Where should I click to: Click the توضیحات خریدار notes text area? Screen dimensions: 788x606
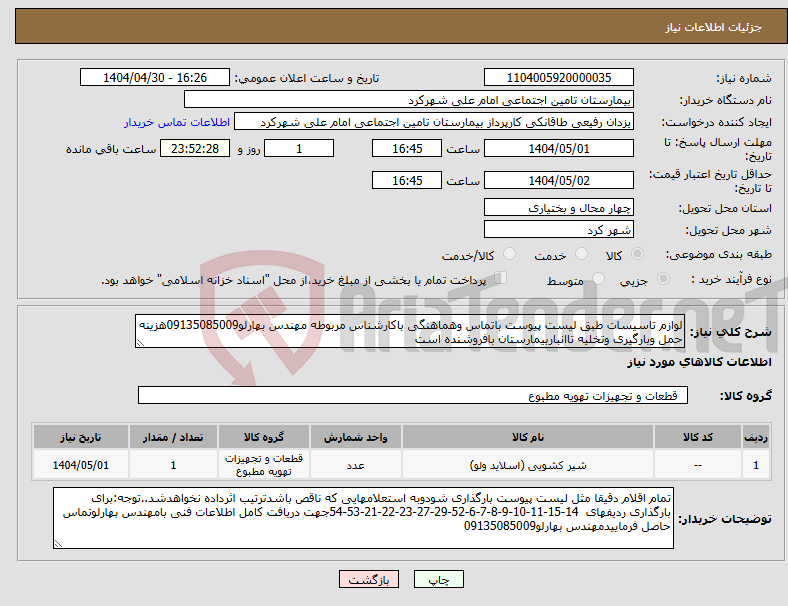coord(363,518)
